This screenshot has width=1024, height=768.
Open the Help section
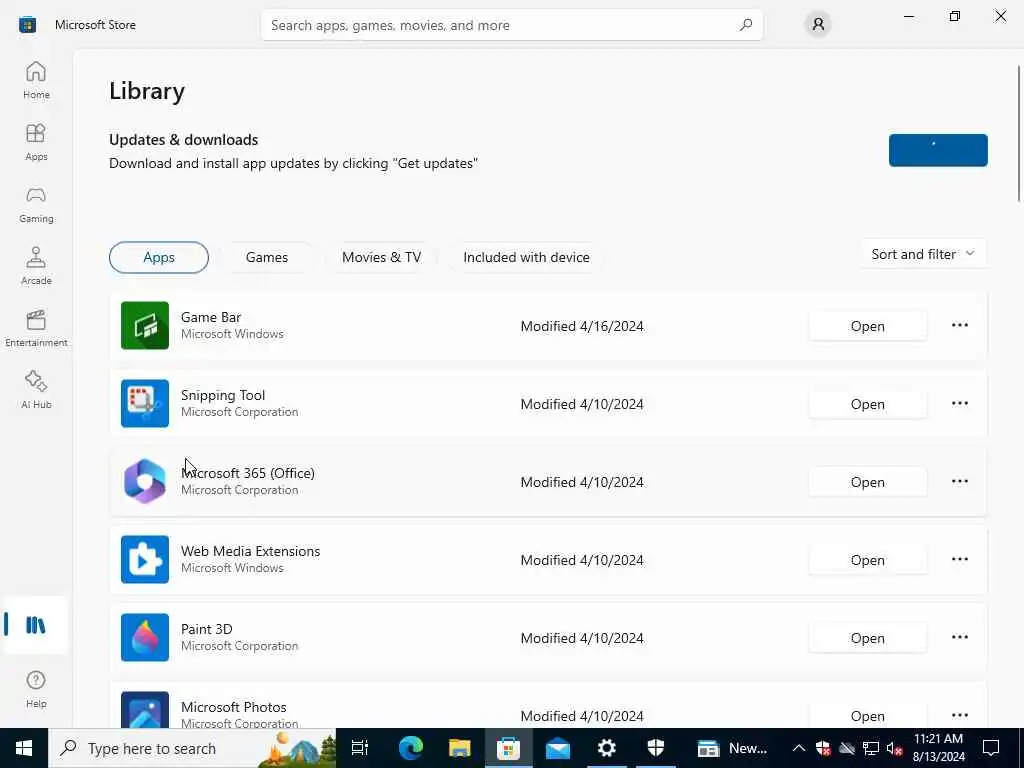tap(36, 689)
